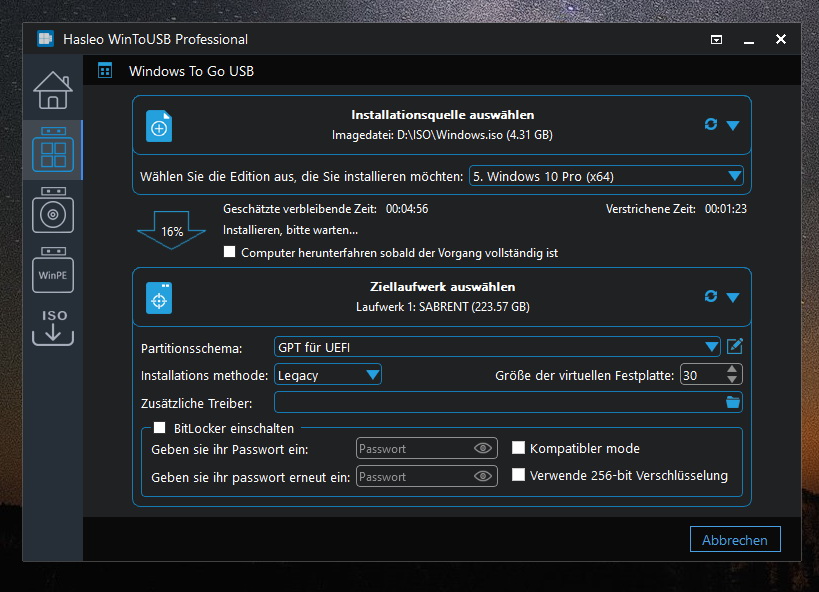Click the first Passwort input field
819x592 pixels.
tap(426, 448)
